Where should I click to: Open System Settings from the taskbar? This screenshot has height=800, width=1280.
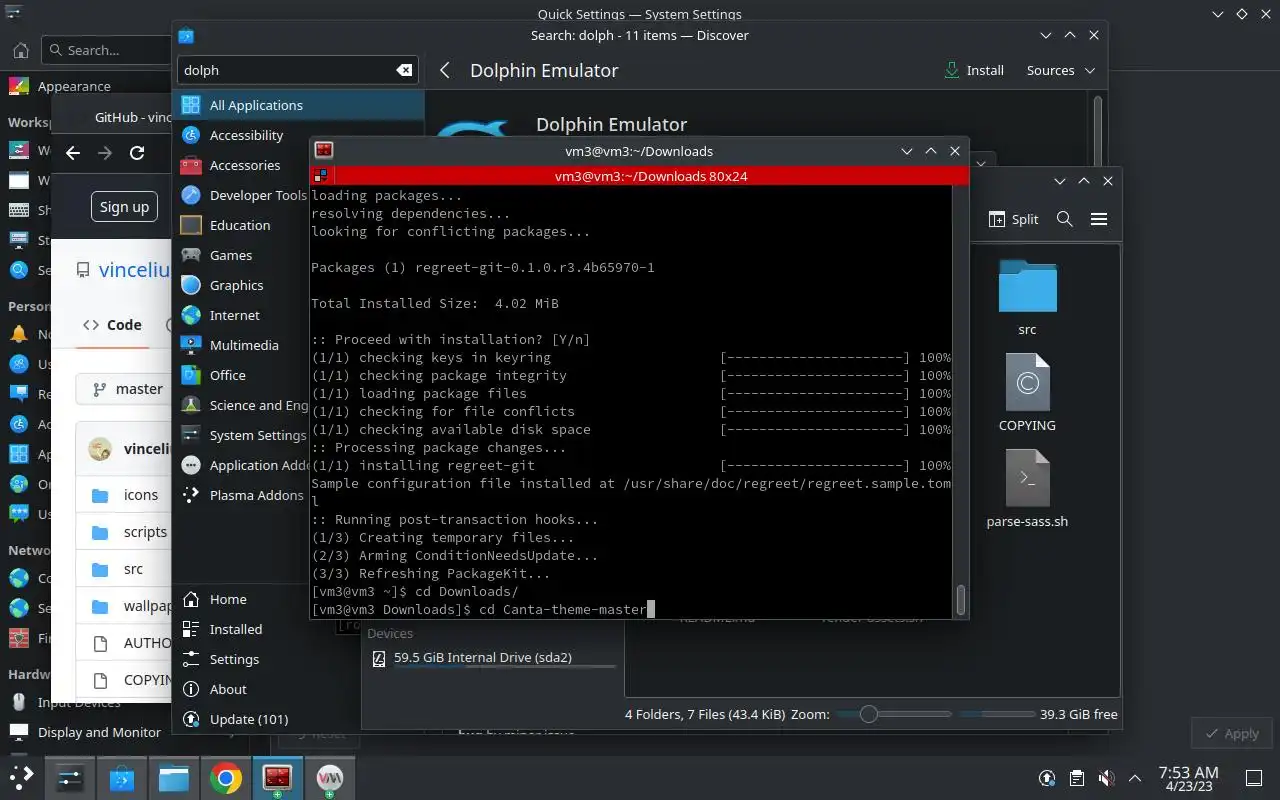coord(70,777)
